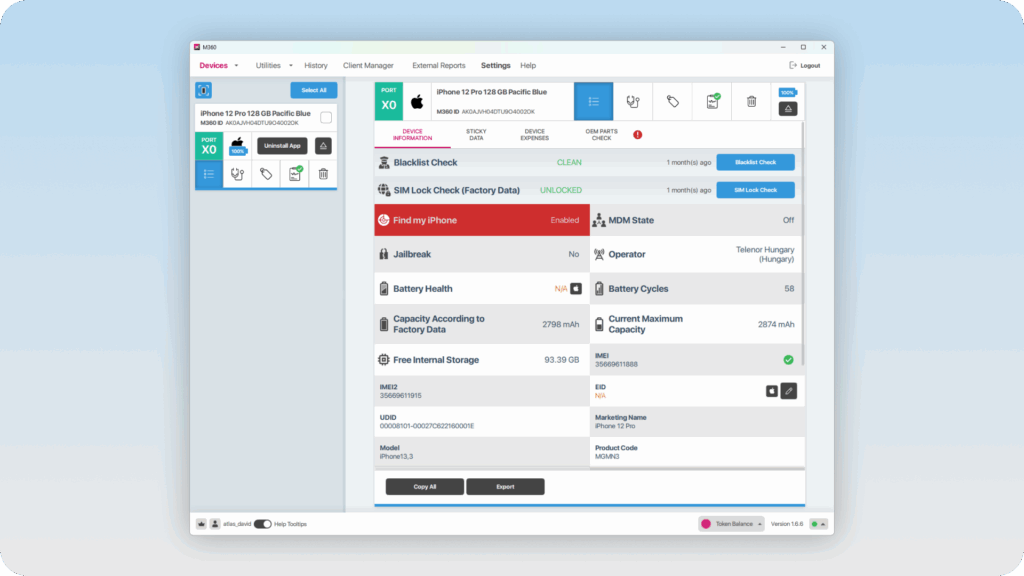
Task: Expand the Devices menu dropdown arrow
Action: click(x=236, y=65)
